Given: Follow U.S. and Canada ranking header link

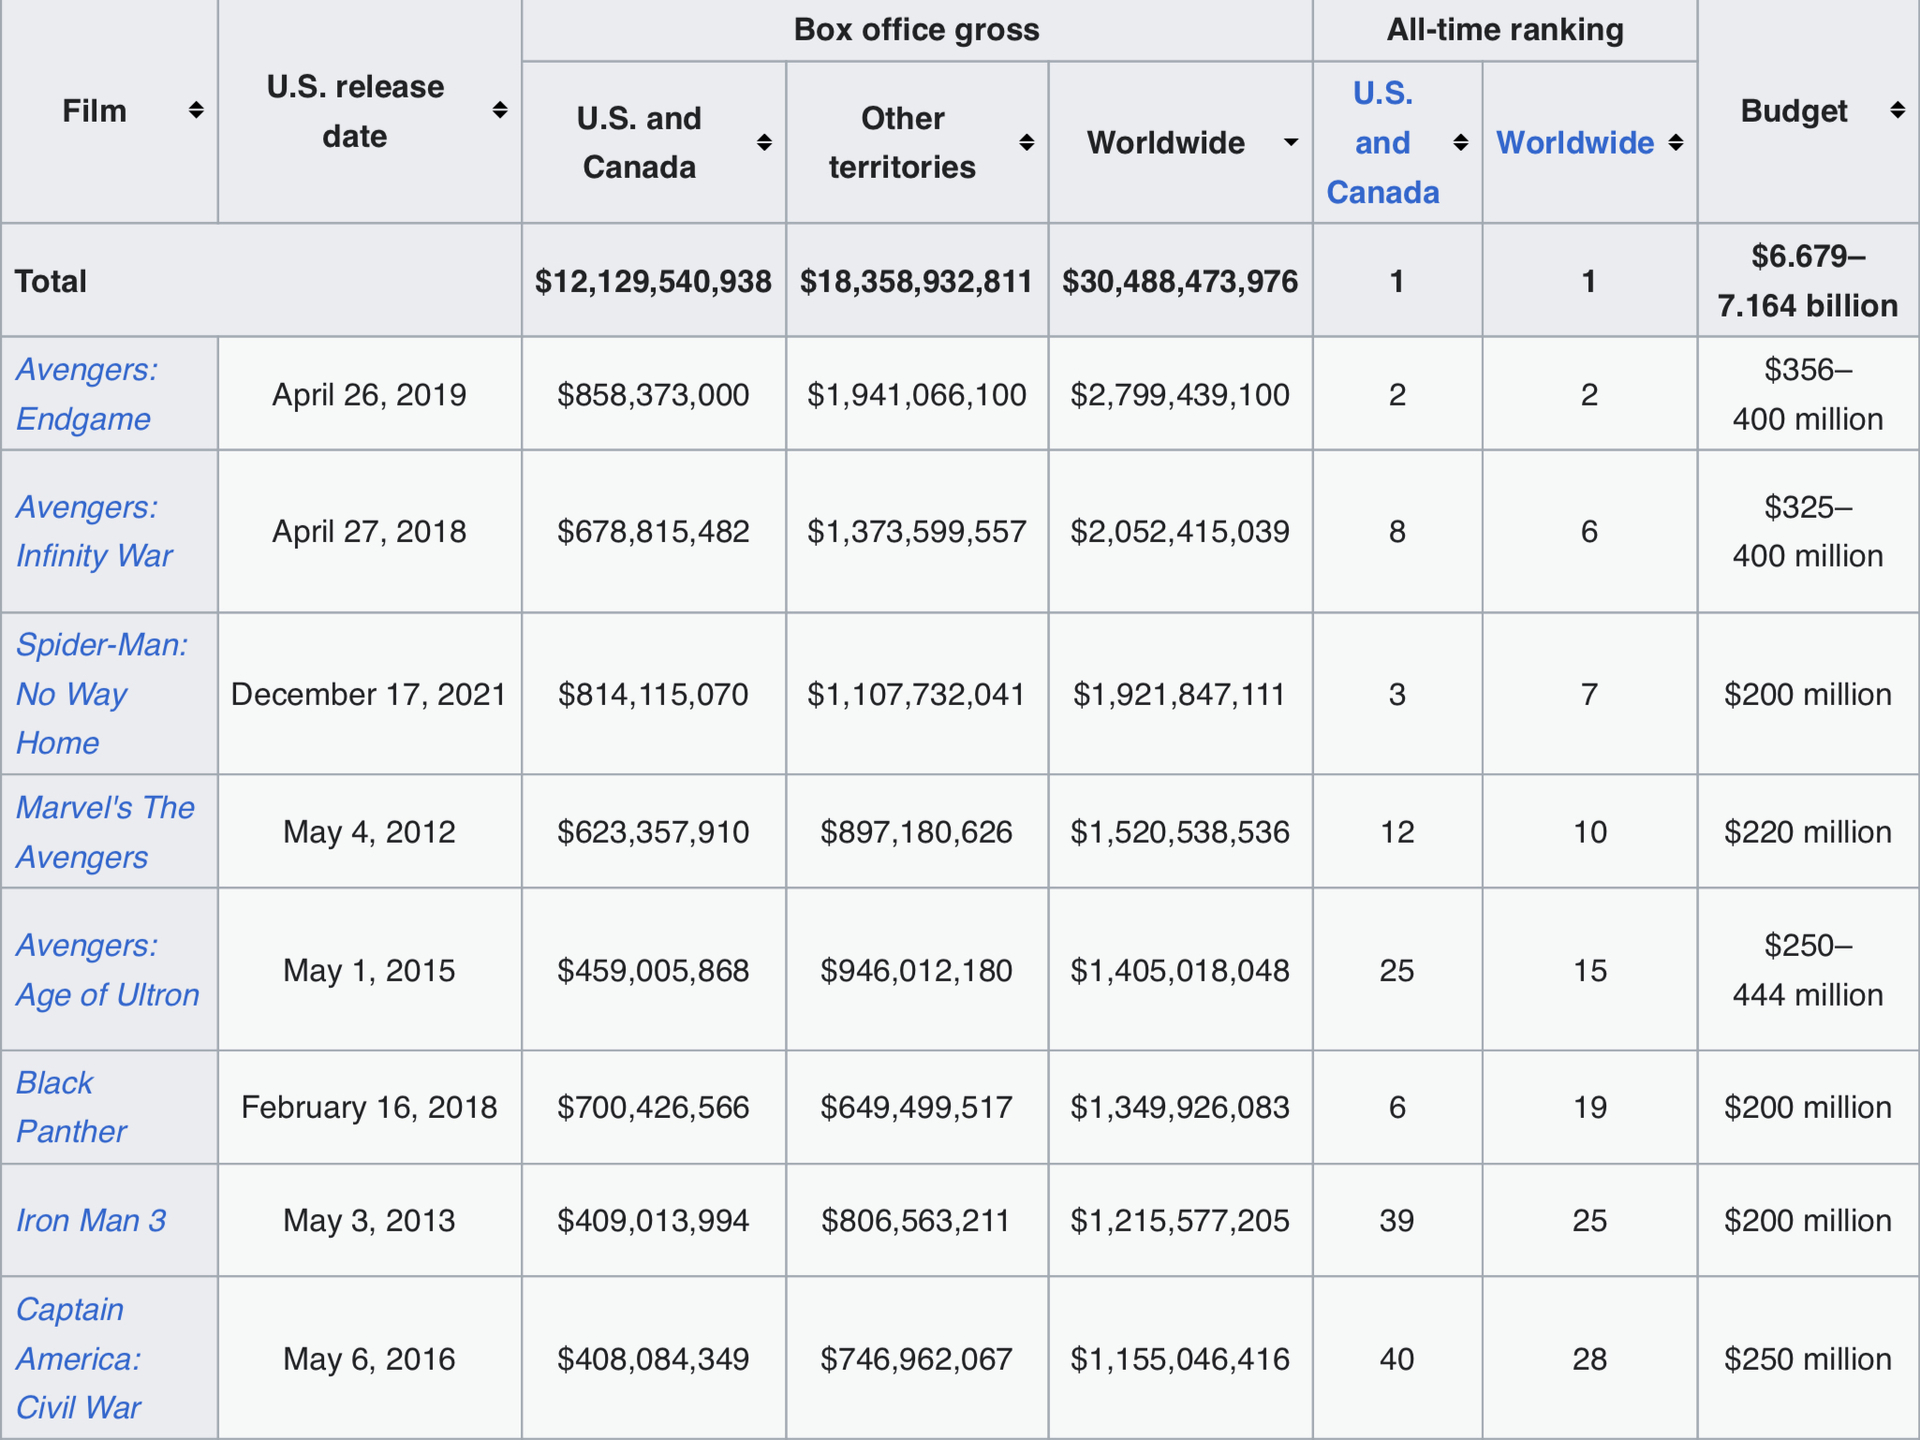Looking at the screenshot, I should [x=1383, y=142].
